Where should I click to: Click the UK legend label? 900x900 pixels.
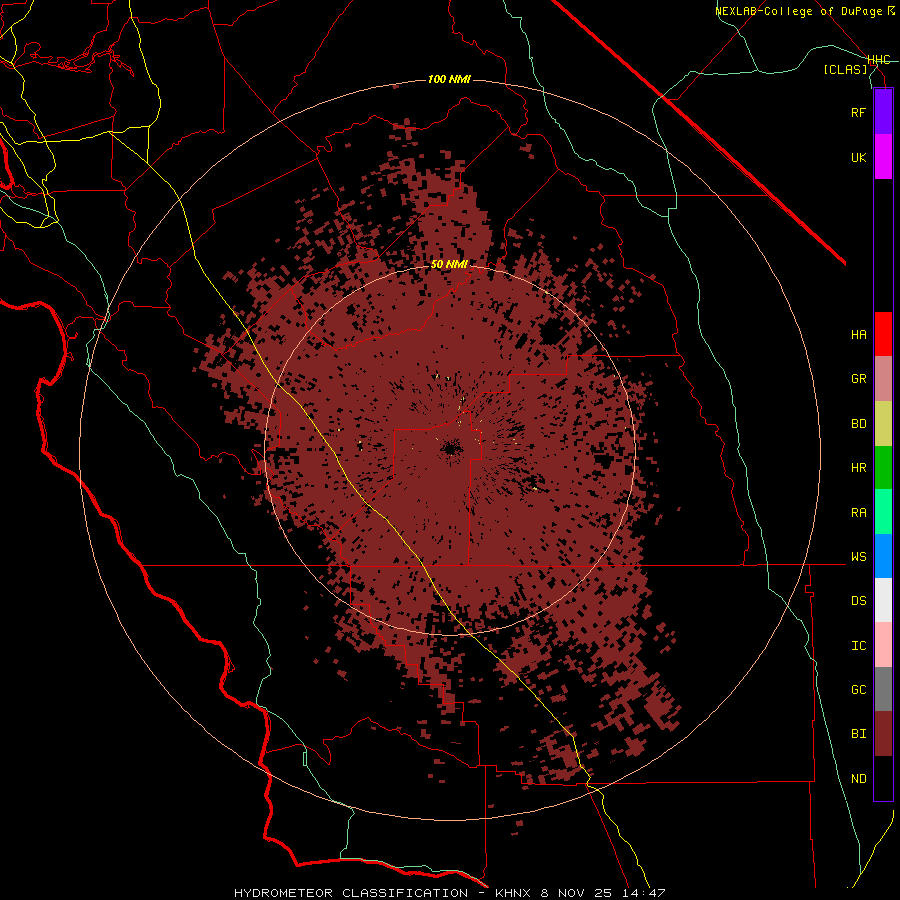pos(858,157)
